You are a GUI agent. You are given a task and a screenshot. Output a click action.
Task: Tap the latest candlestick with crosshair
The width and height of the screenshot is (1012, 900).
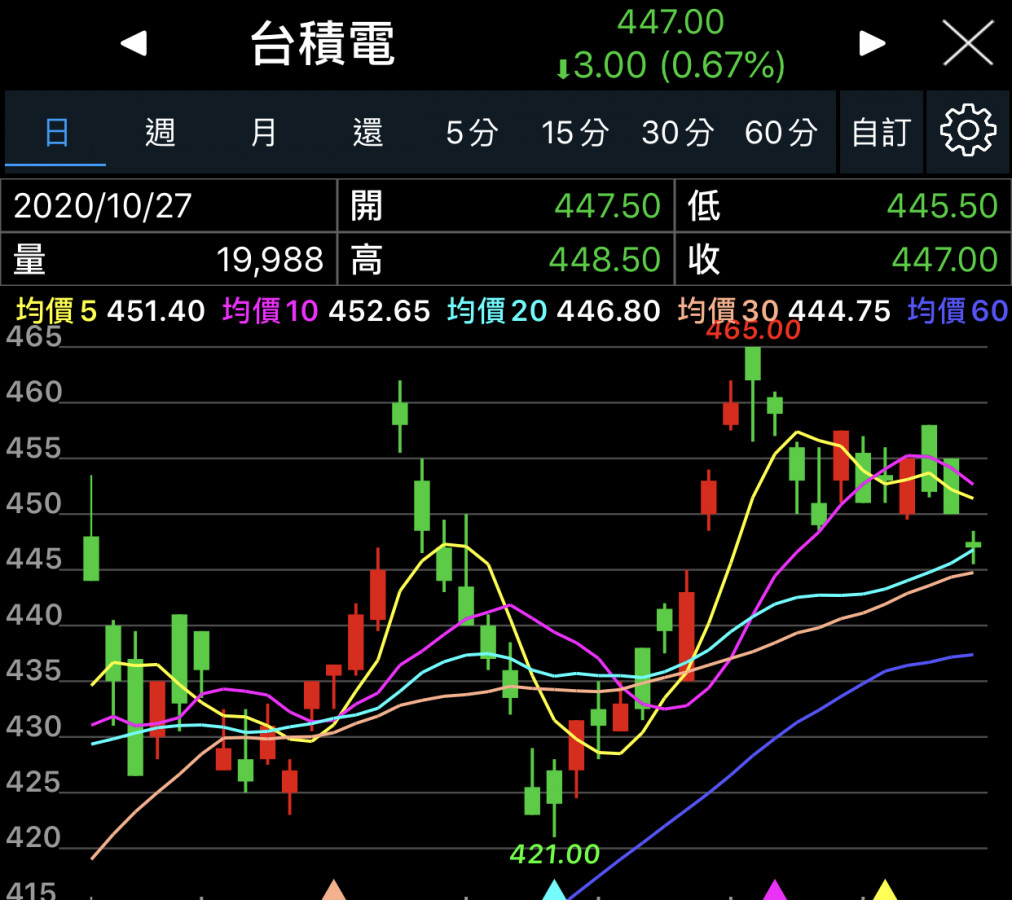973,546
